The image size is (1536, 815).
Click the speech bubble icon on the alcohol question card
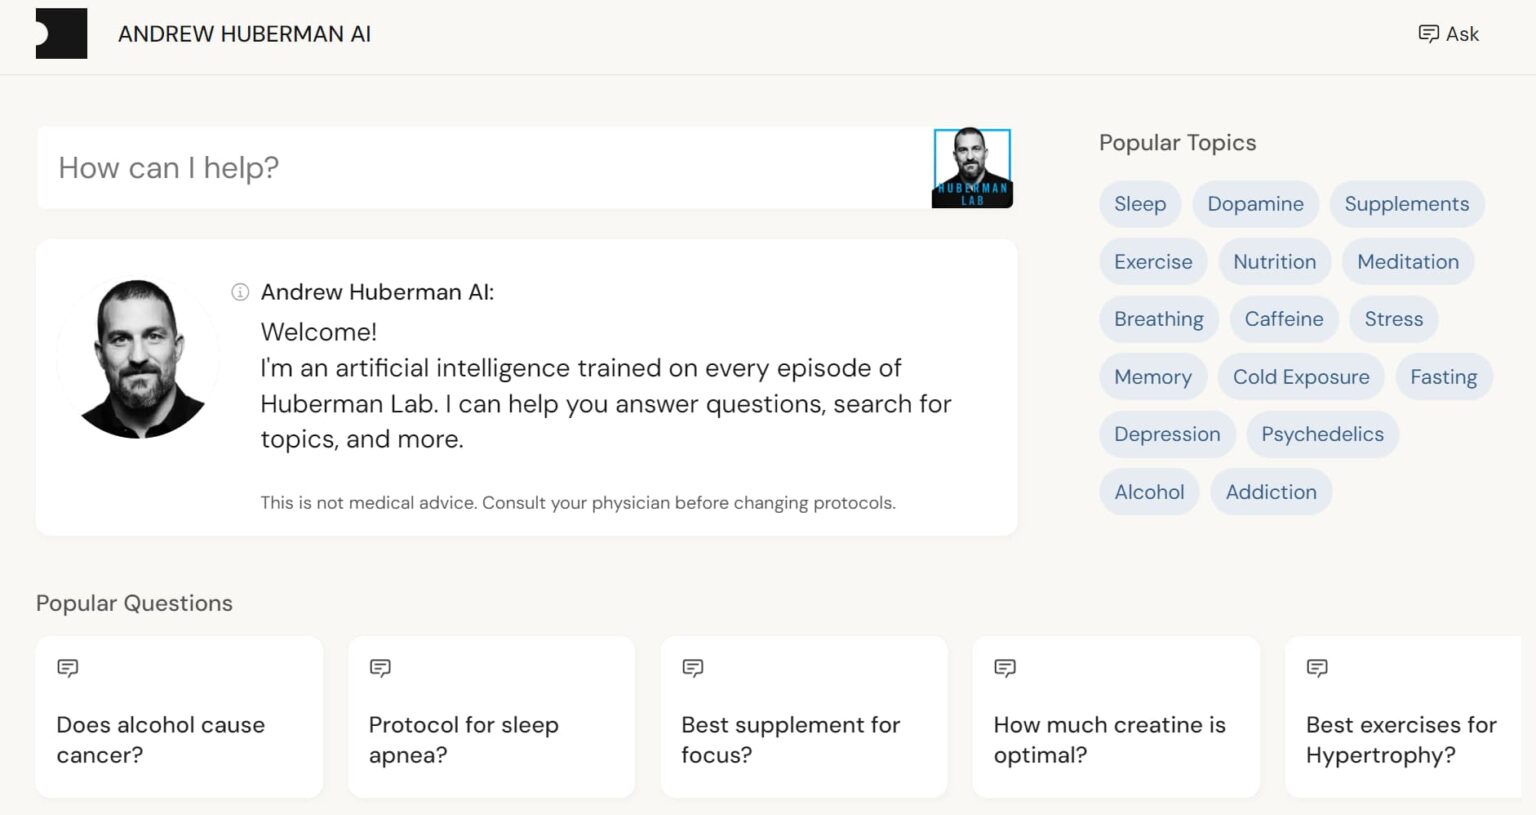point(68,668)
